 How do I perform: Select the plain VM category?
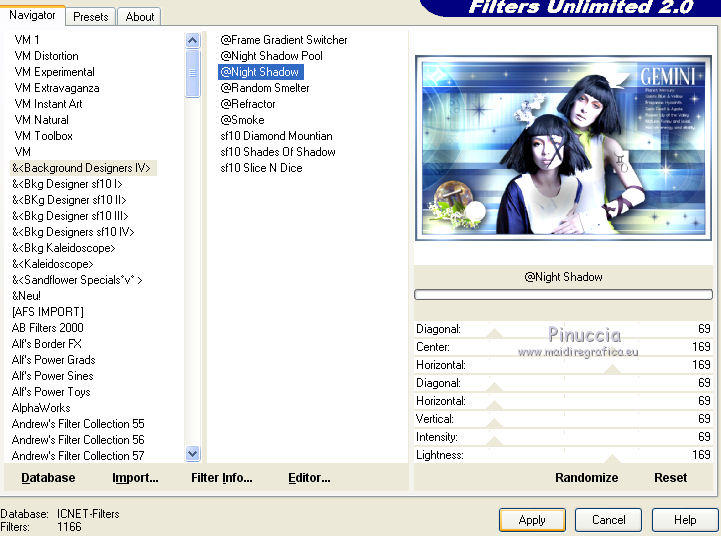tap(23, 152)
